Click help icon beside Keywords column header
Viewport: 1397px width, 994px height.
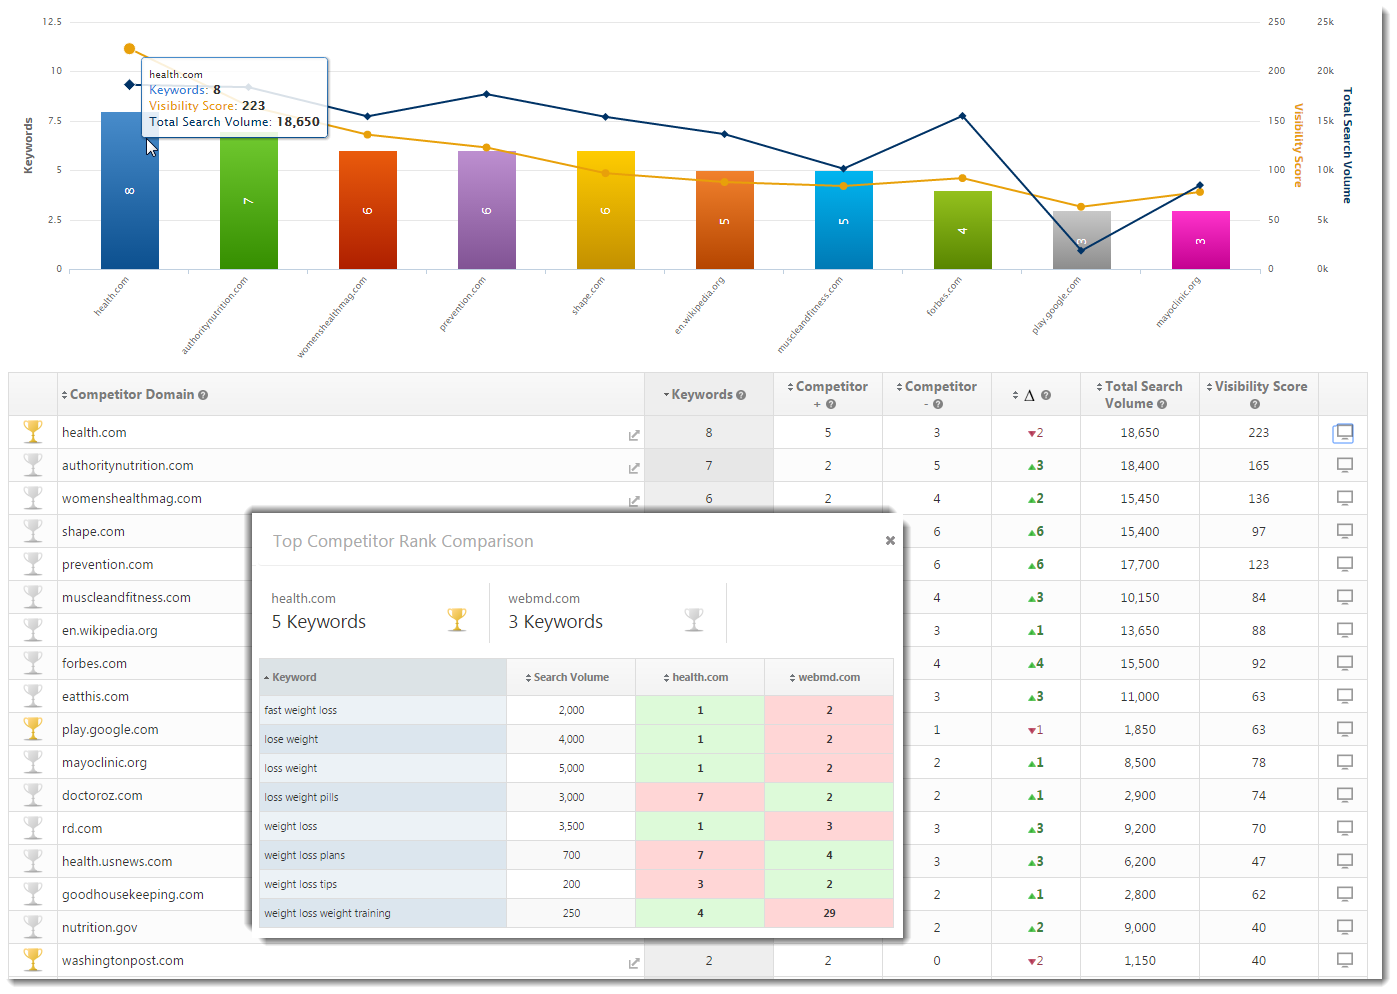click(741, 395)
